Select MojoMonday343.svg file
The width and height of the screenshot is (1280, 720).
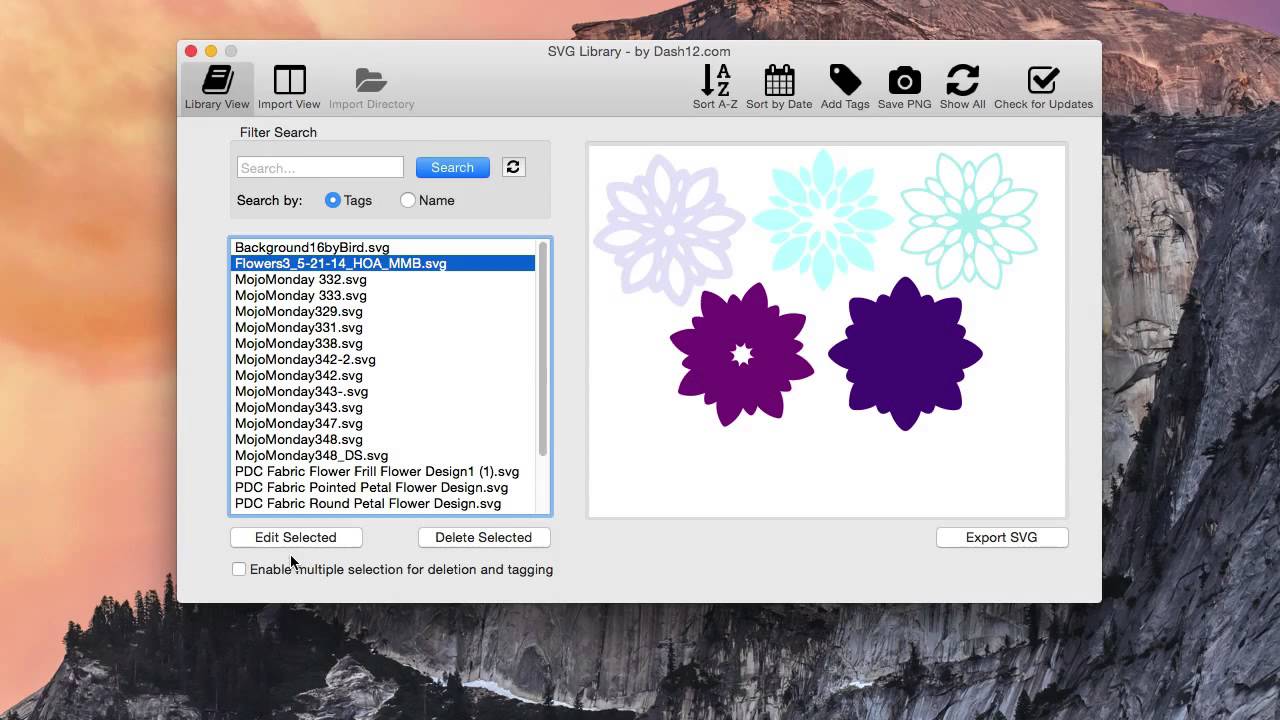[383, 407]
